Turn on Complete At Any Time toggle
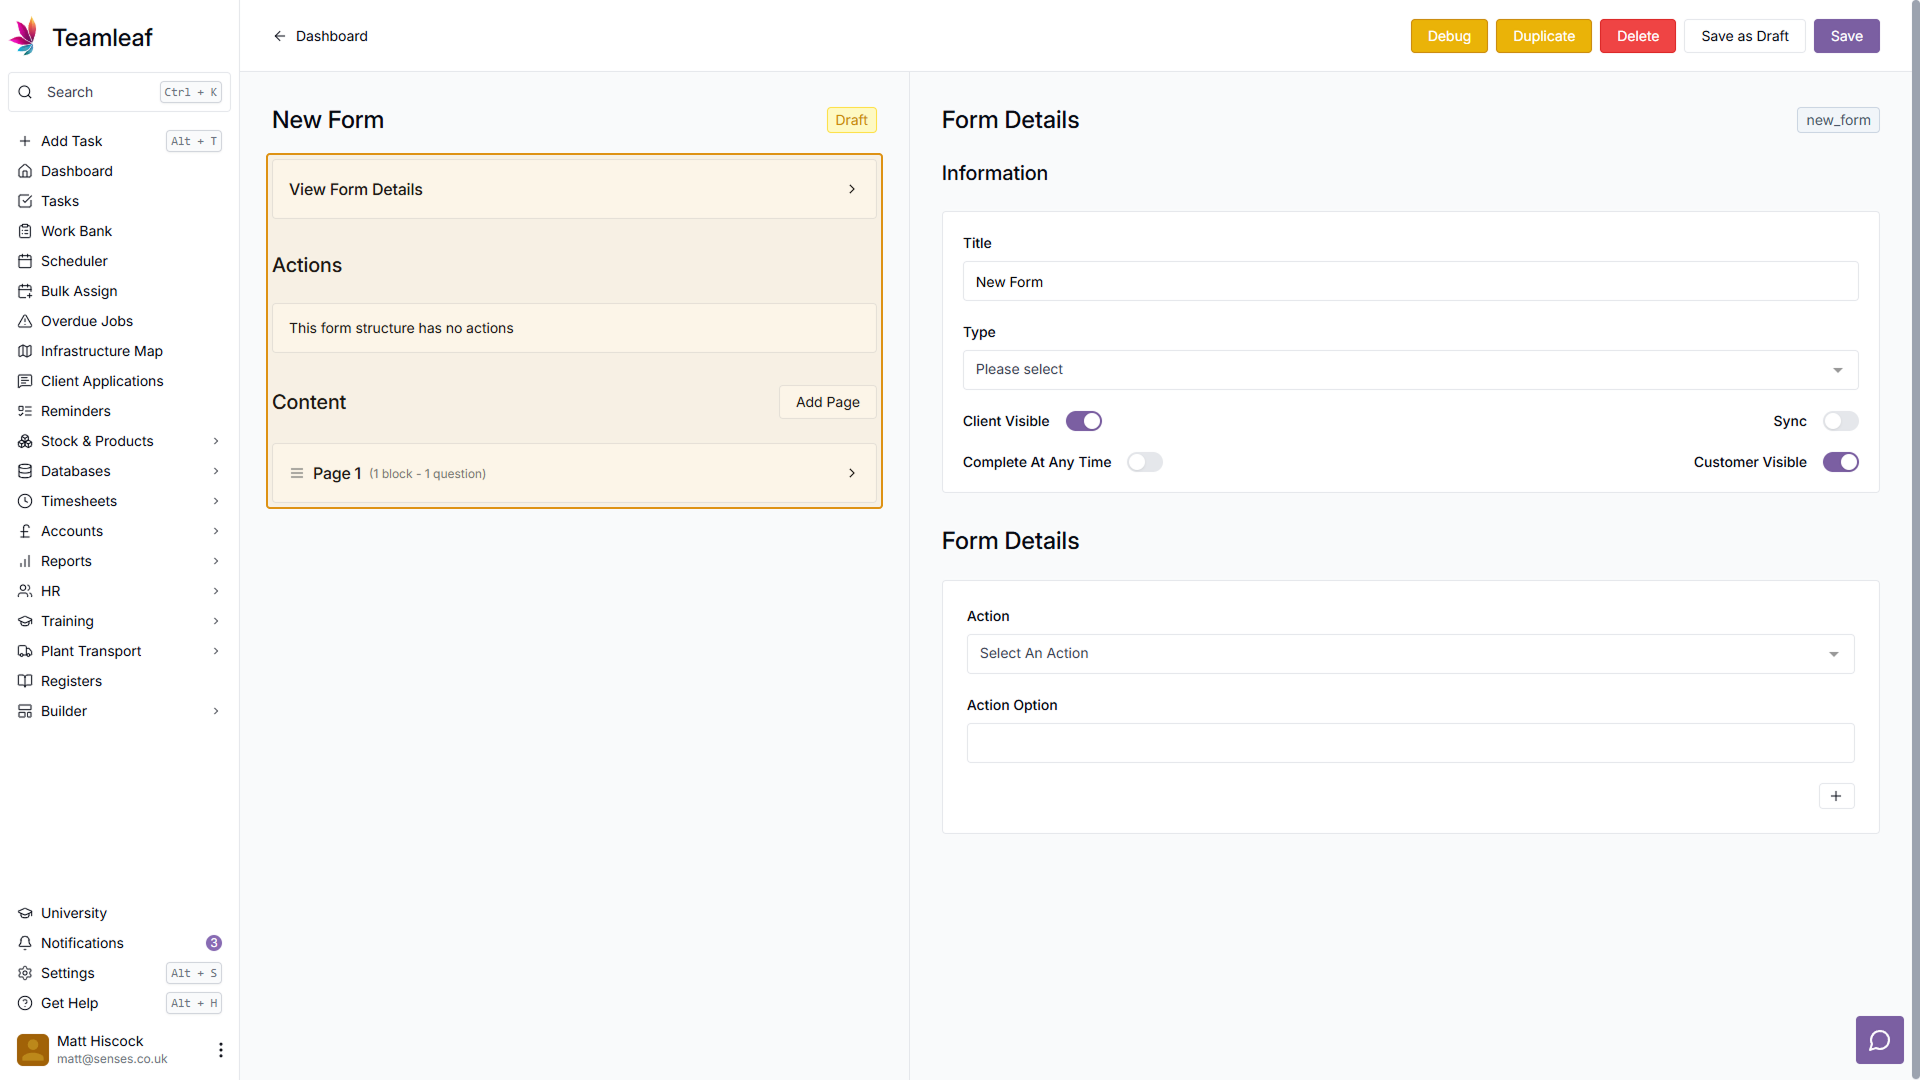The height and width of the screenshot is (1080, 1920). [x=1144, y=462]
